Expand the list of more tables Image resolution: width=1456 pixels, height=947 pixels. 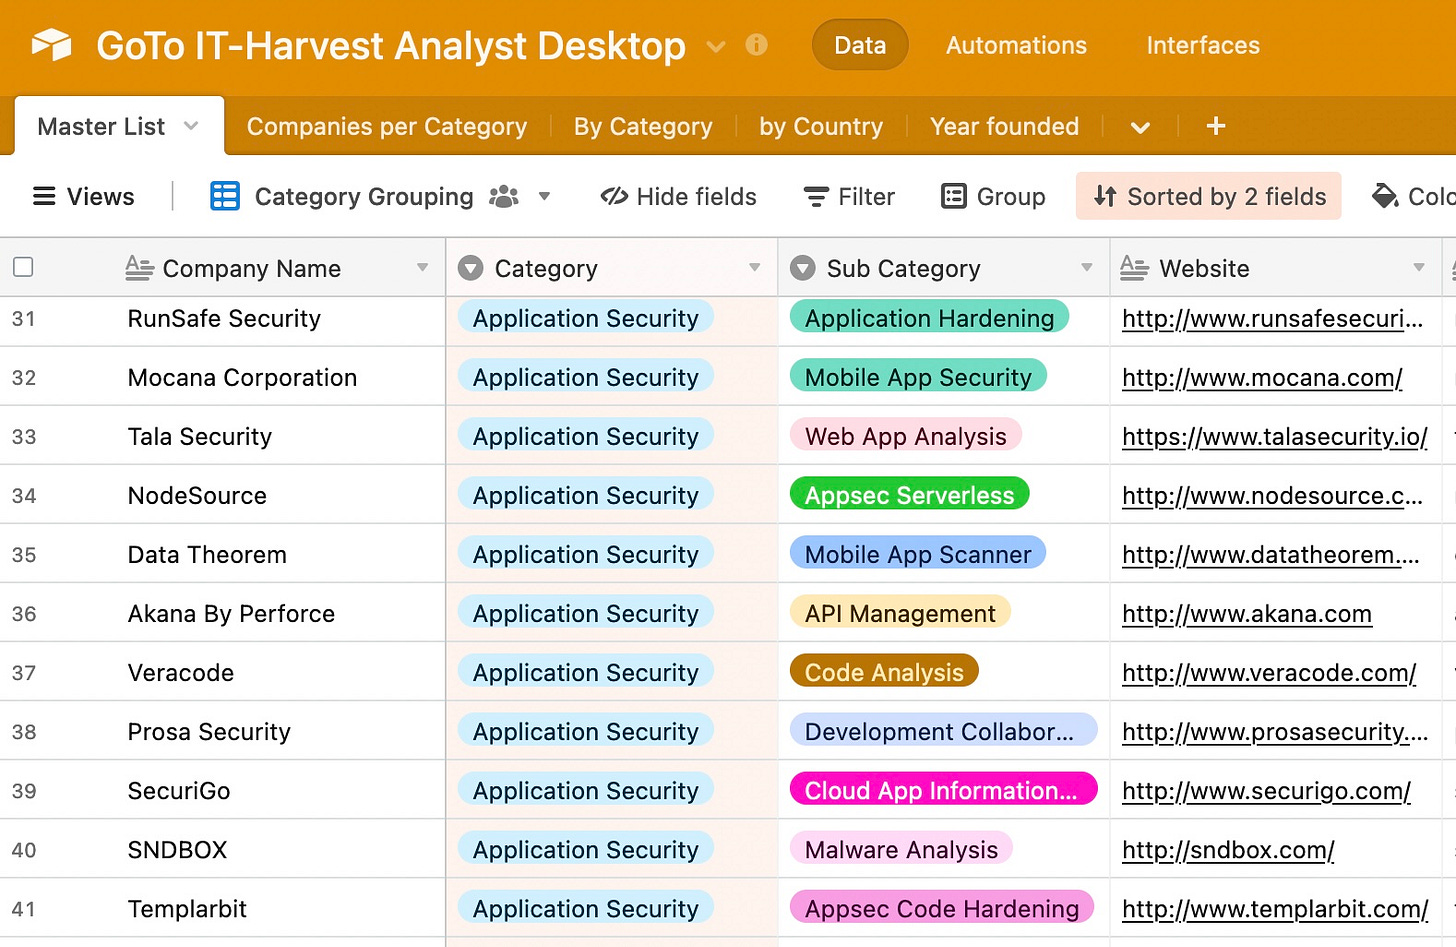(x=1140, y=127)
